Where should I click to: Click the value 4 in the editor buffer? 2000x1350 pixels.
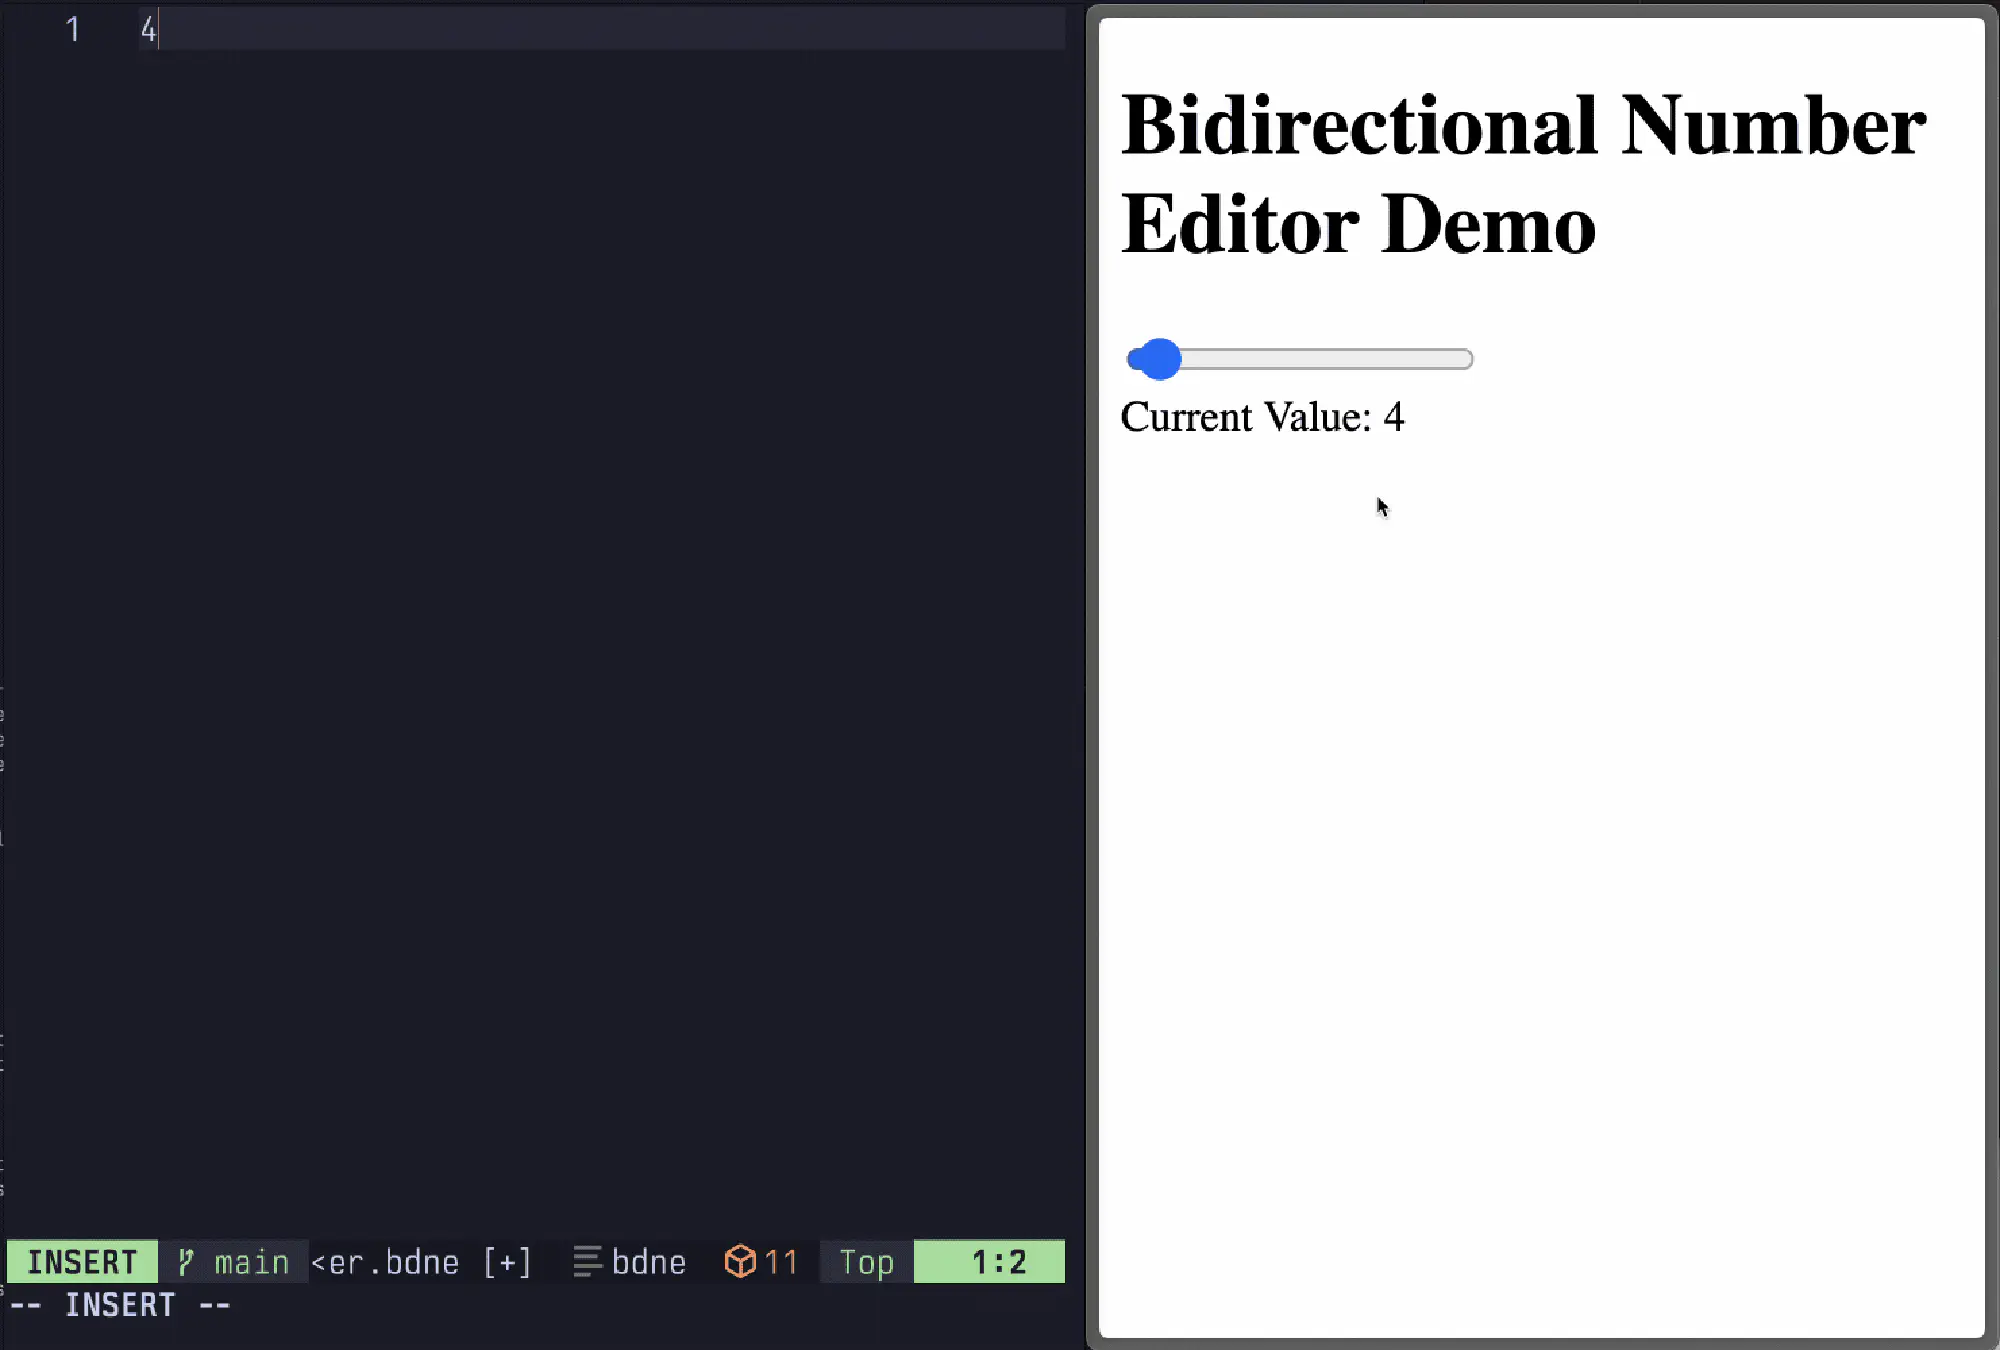click(148, 30)
